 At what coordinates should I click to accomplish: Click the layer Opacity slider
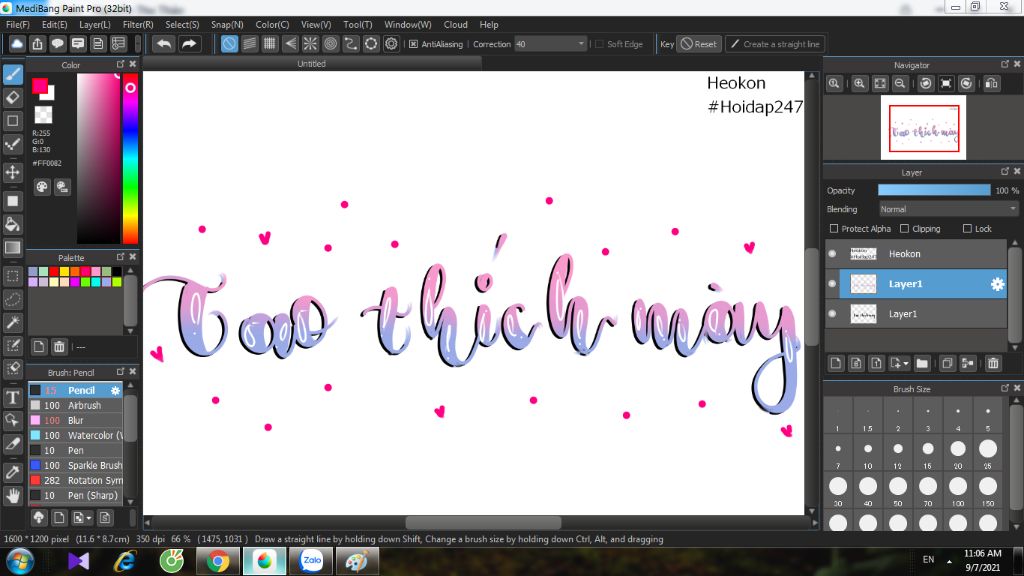[x=934, y=190]
